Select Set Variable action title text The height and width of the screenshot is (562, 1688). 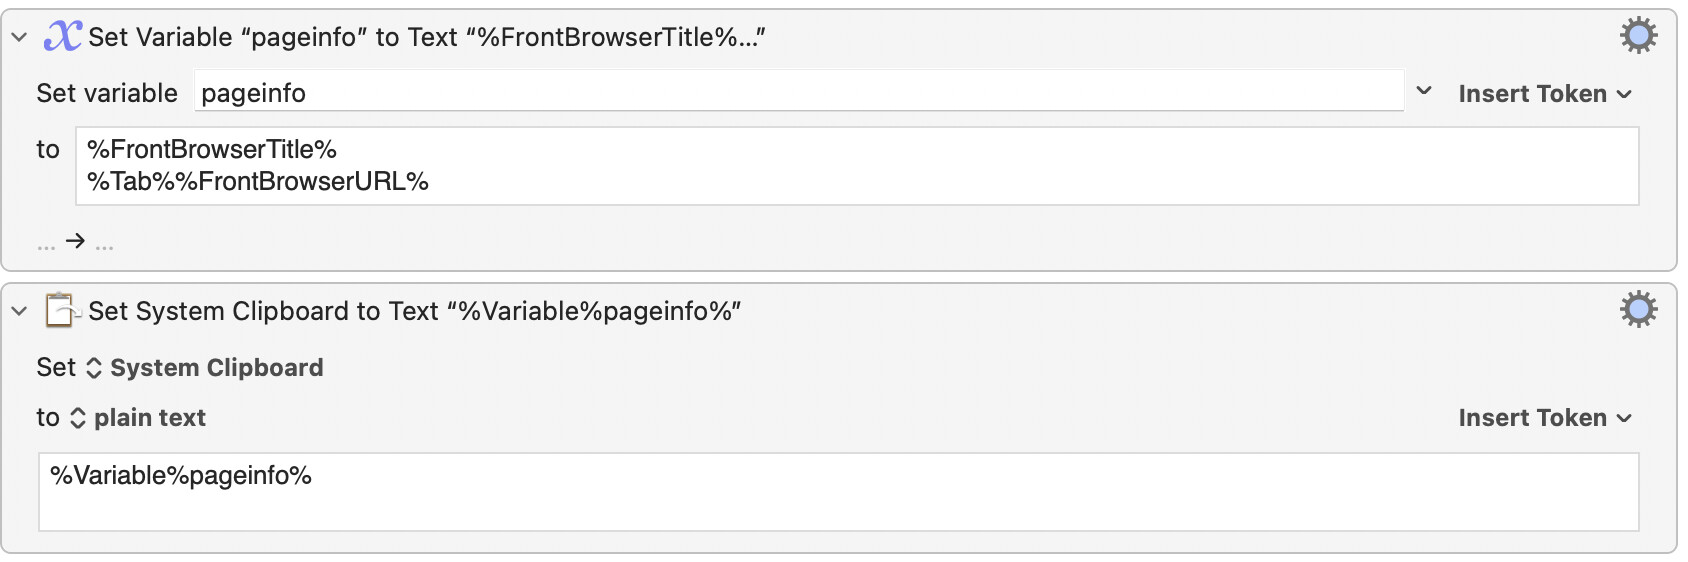click(x=427, y=38)
